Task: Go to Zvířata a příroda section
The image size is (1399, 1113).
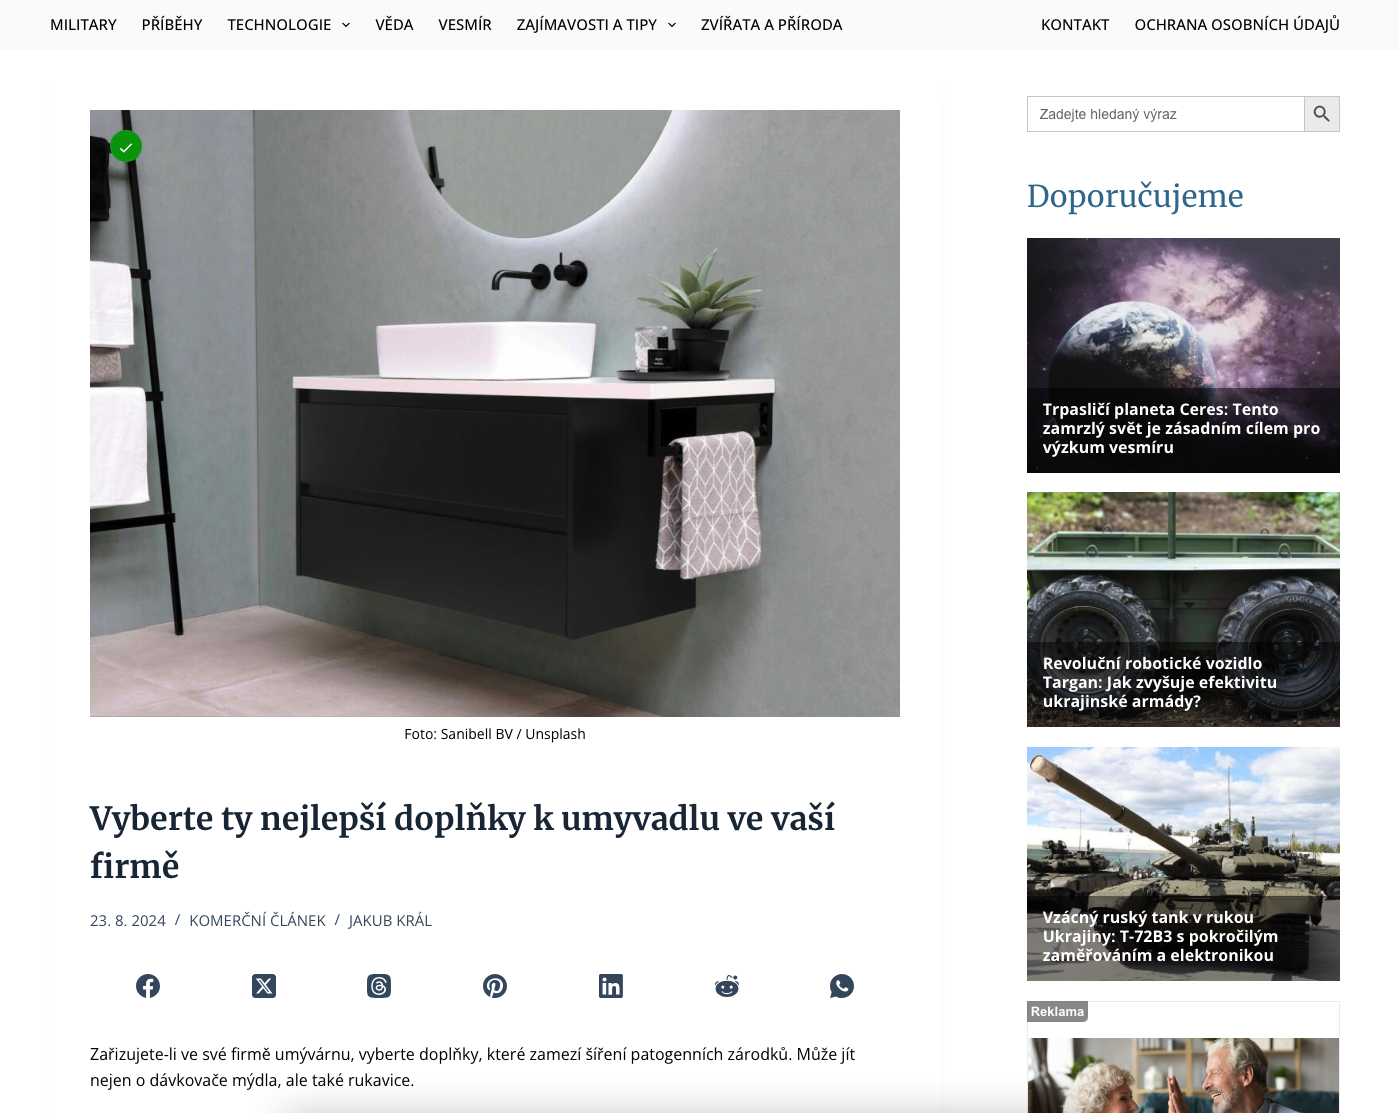Action: (771, 24)
